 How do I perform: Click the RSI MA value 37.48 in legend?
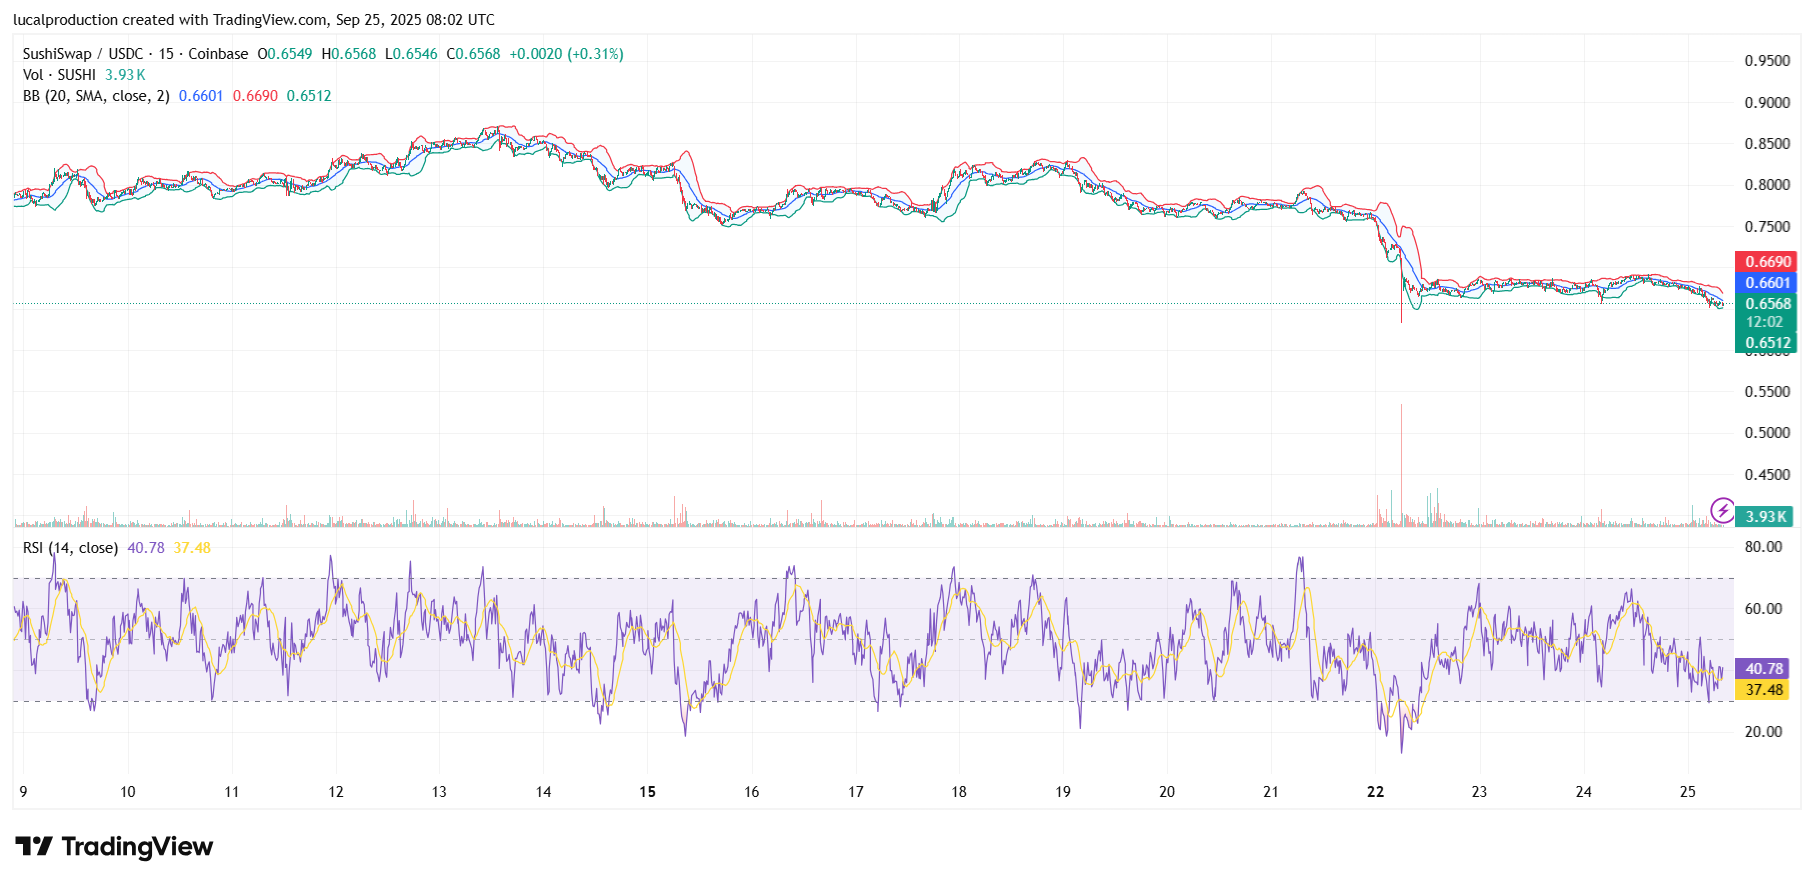(192, 548)
